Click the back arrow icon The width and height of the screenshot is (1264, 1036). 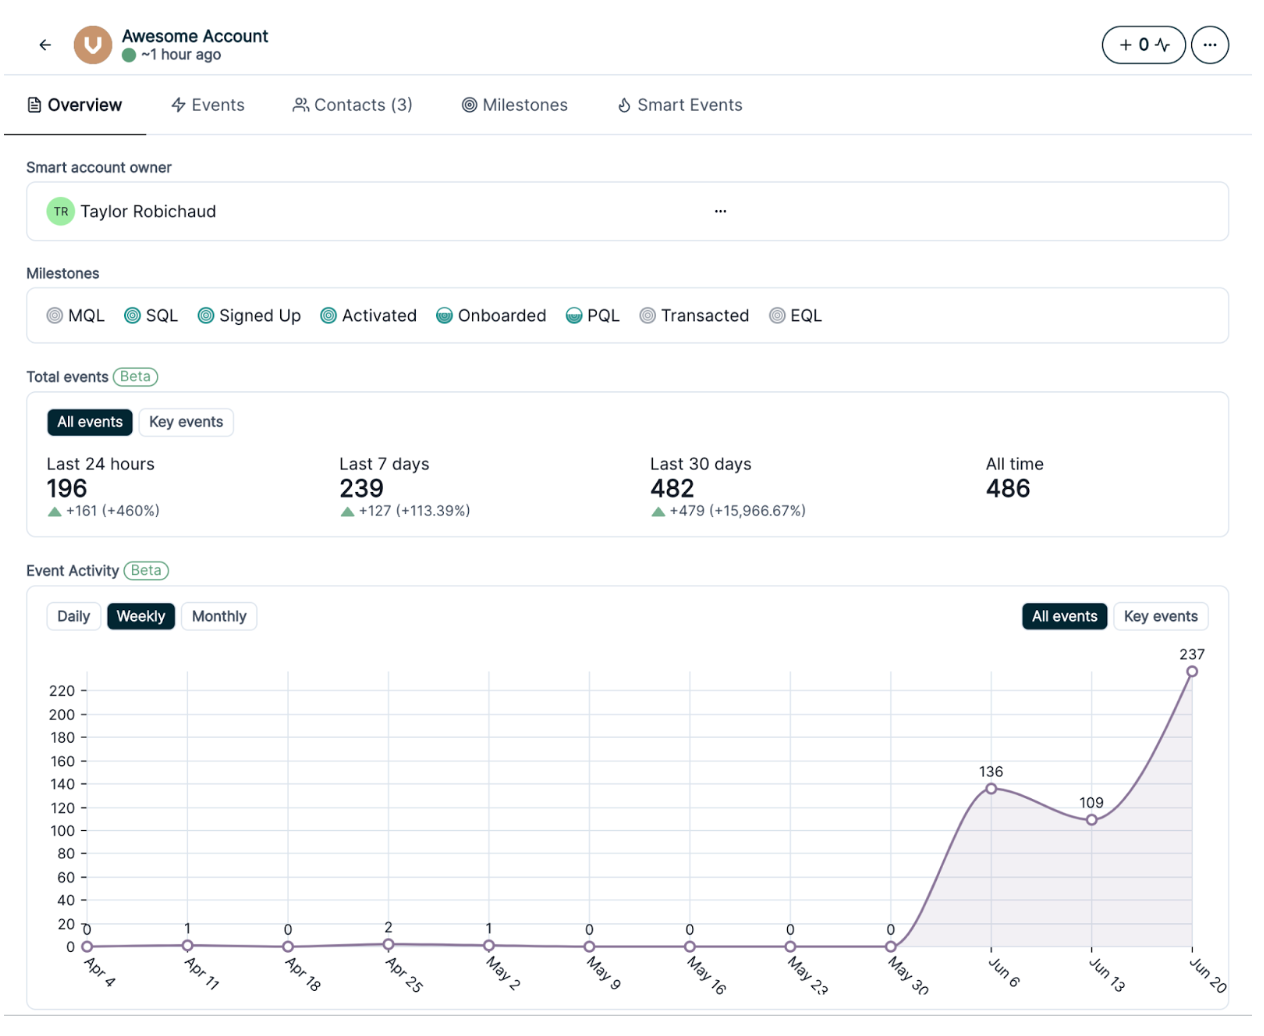45,45
